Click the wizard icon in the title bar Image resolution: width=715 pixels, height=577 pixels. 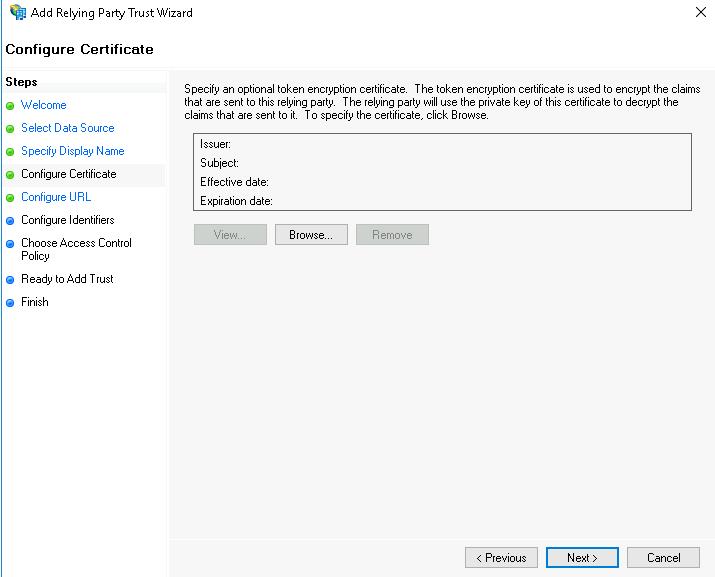(17, 13)
